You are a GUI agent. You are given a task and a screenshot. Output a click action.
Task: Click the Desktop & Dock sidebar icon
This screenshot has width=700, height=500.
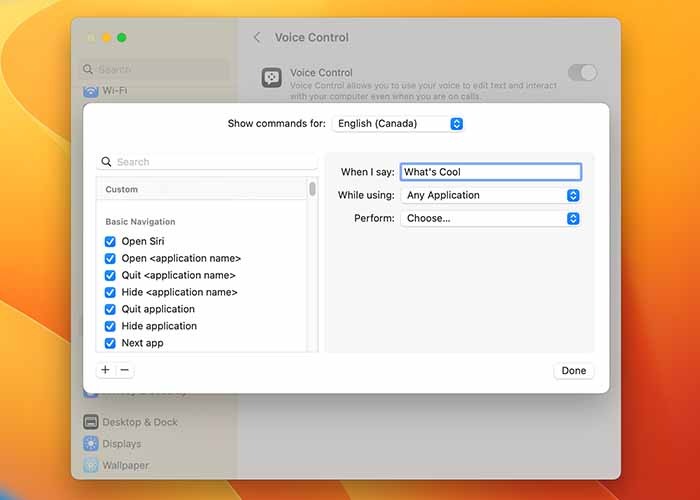[x=91, y=422]
